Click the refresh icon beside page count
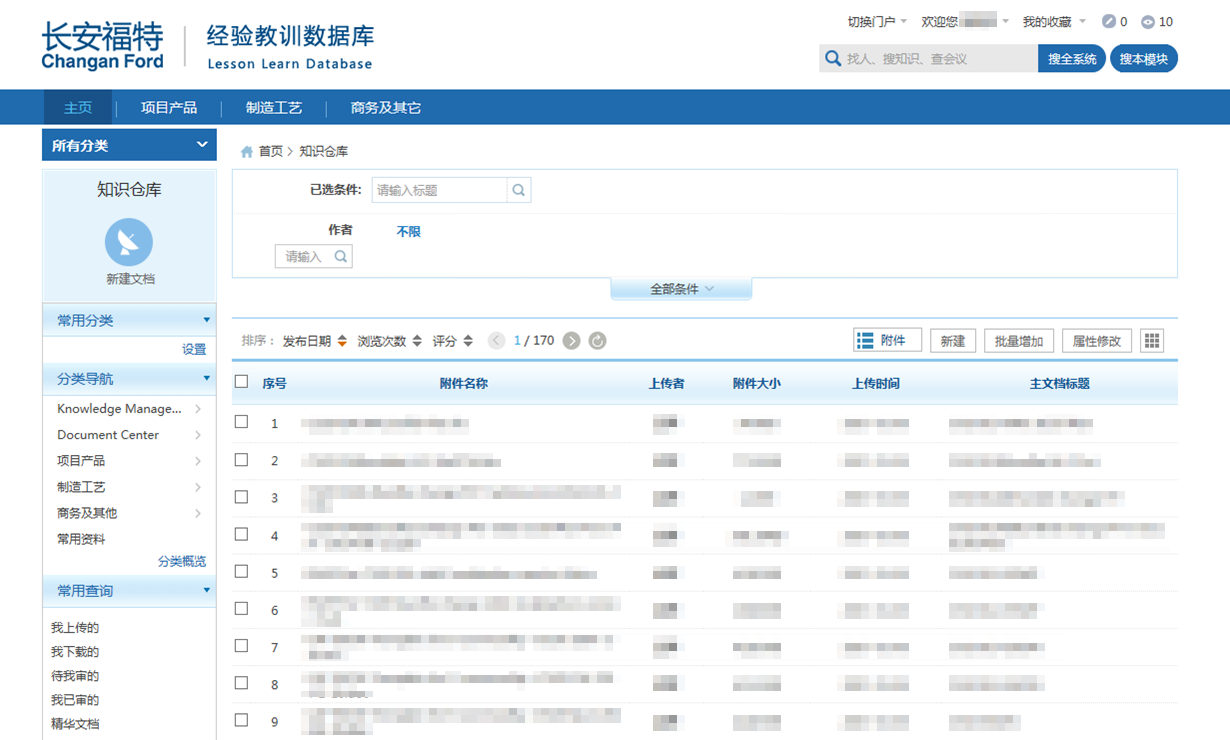The image size is (1230, 740). pos(597,341)
